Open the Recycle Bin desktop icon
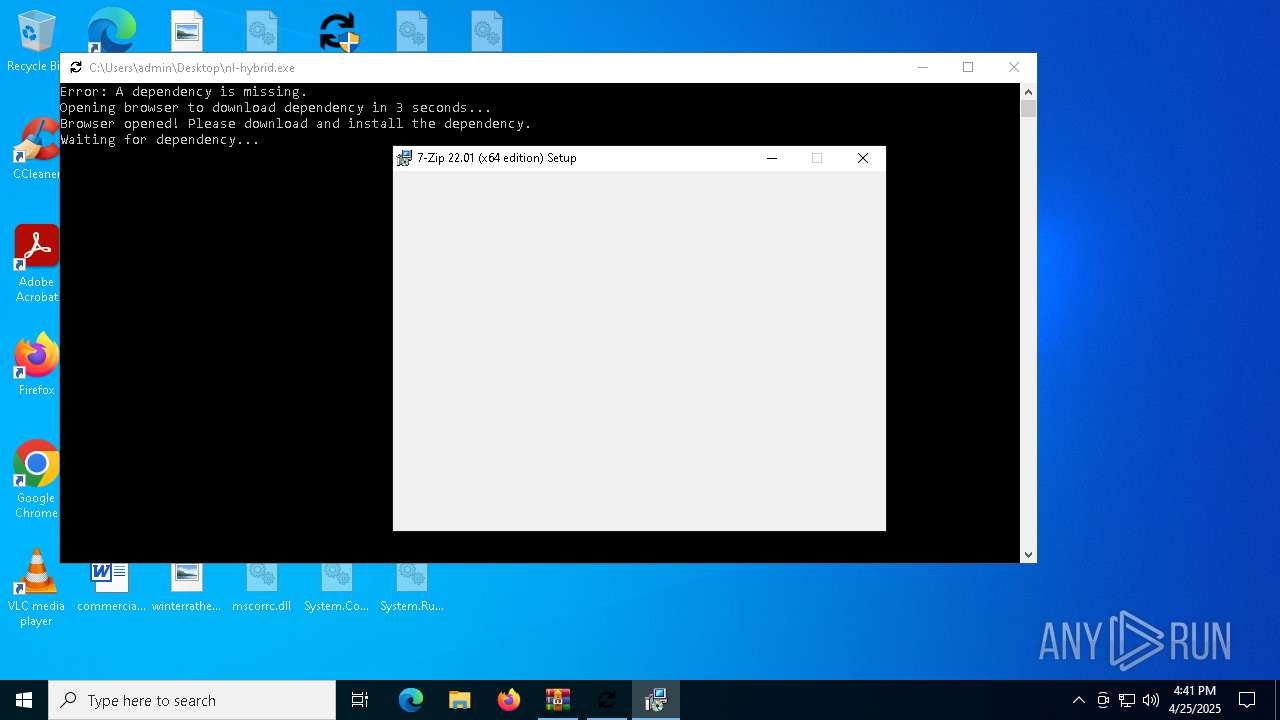This screenshot has height=720, width=1280. 36,42
